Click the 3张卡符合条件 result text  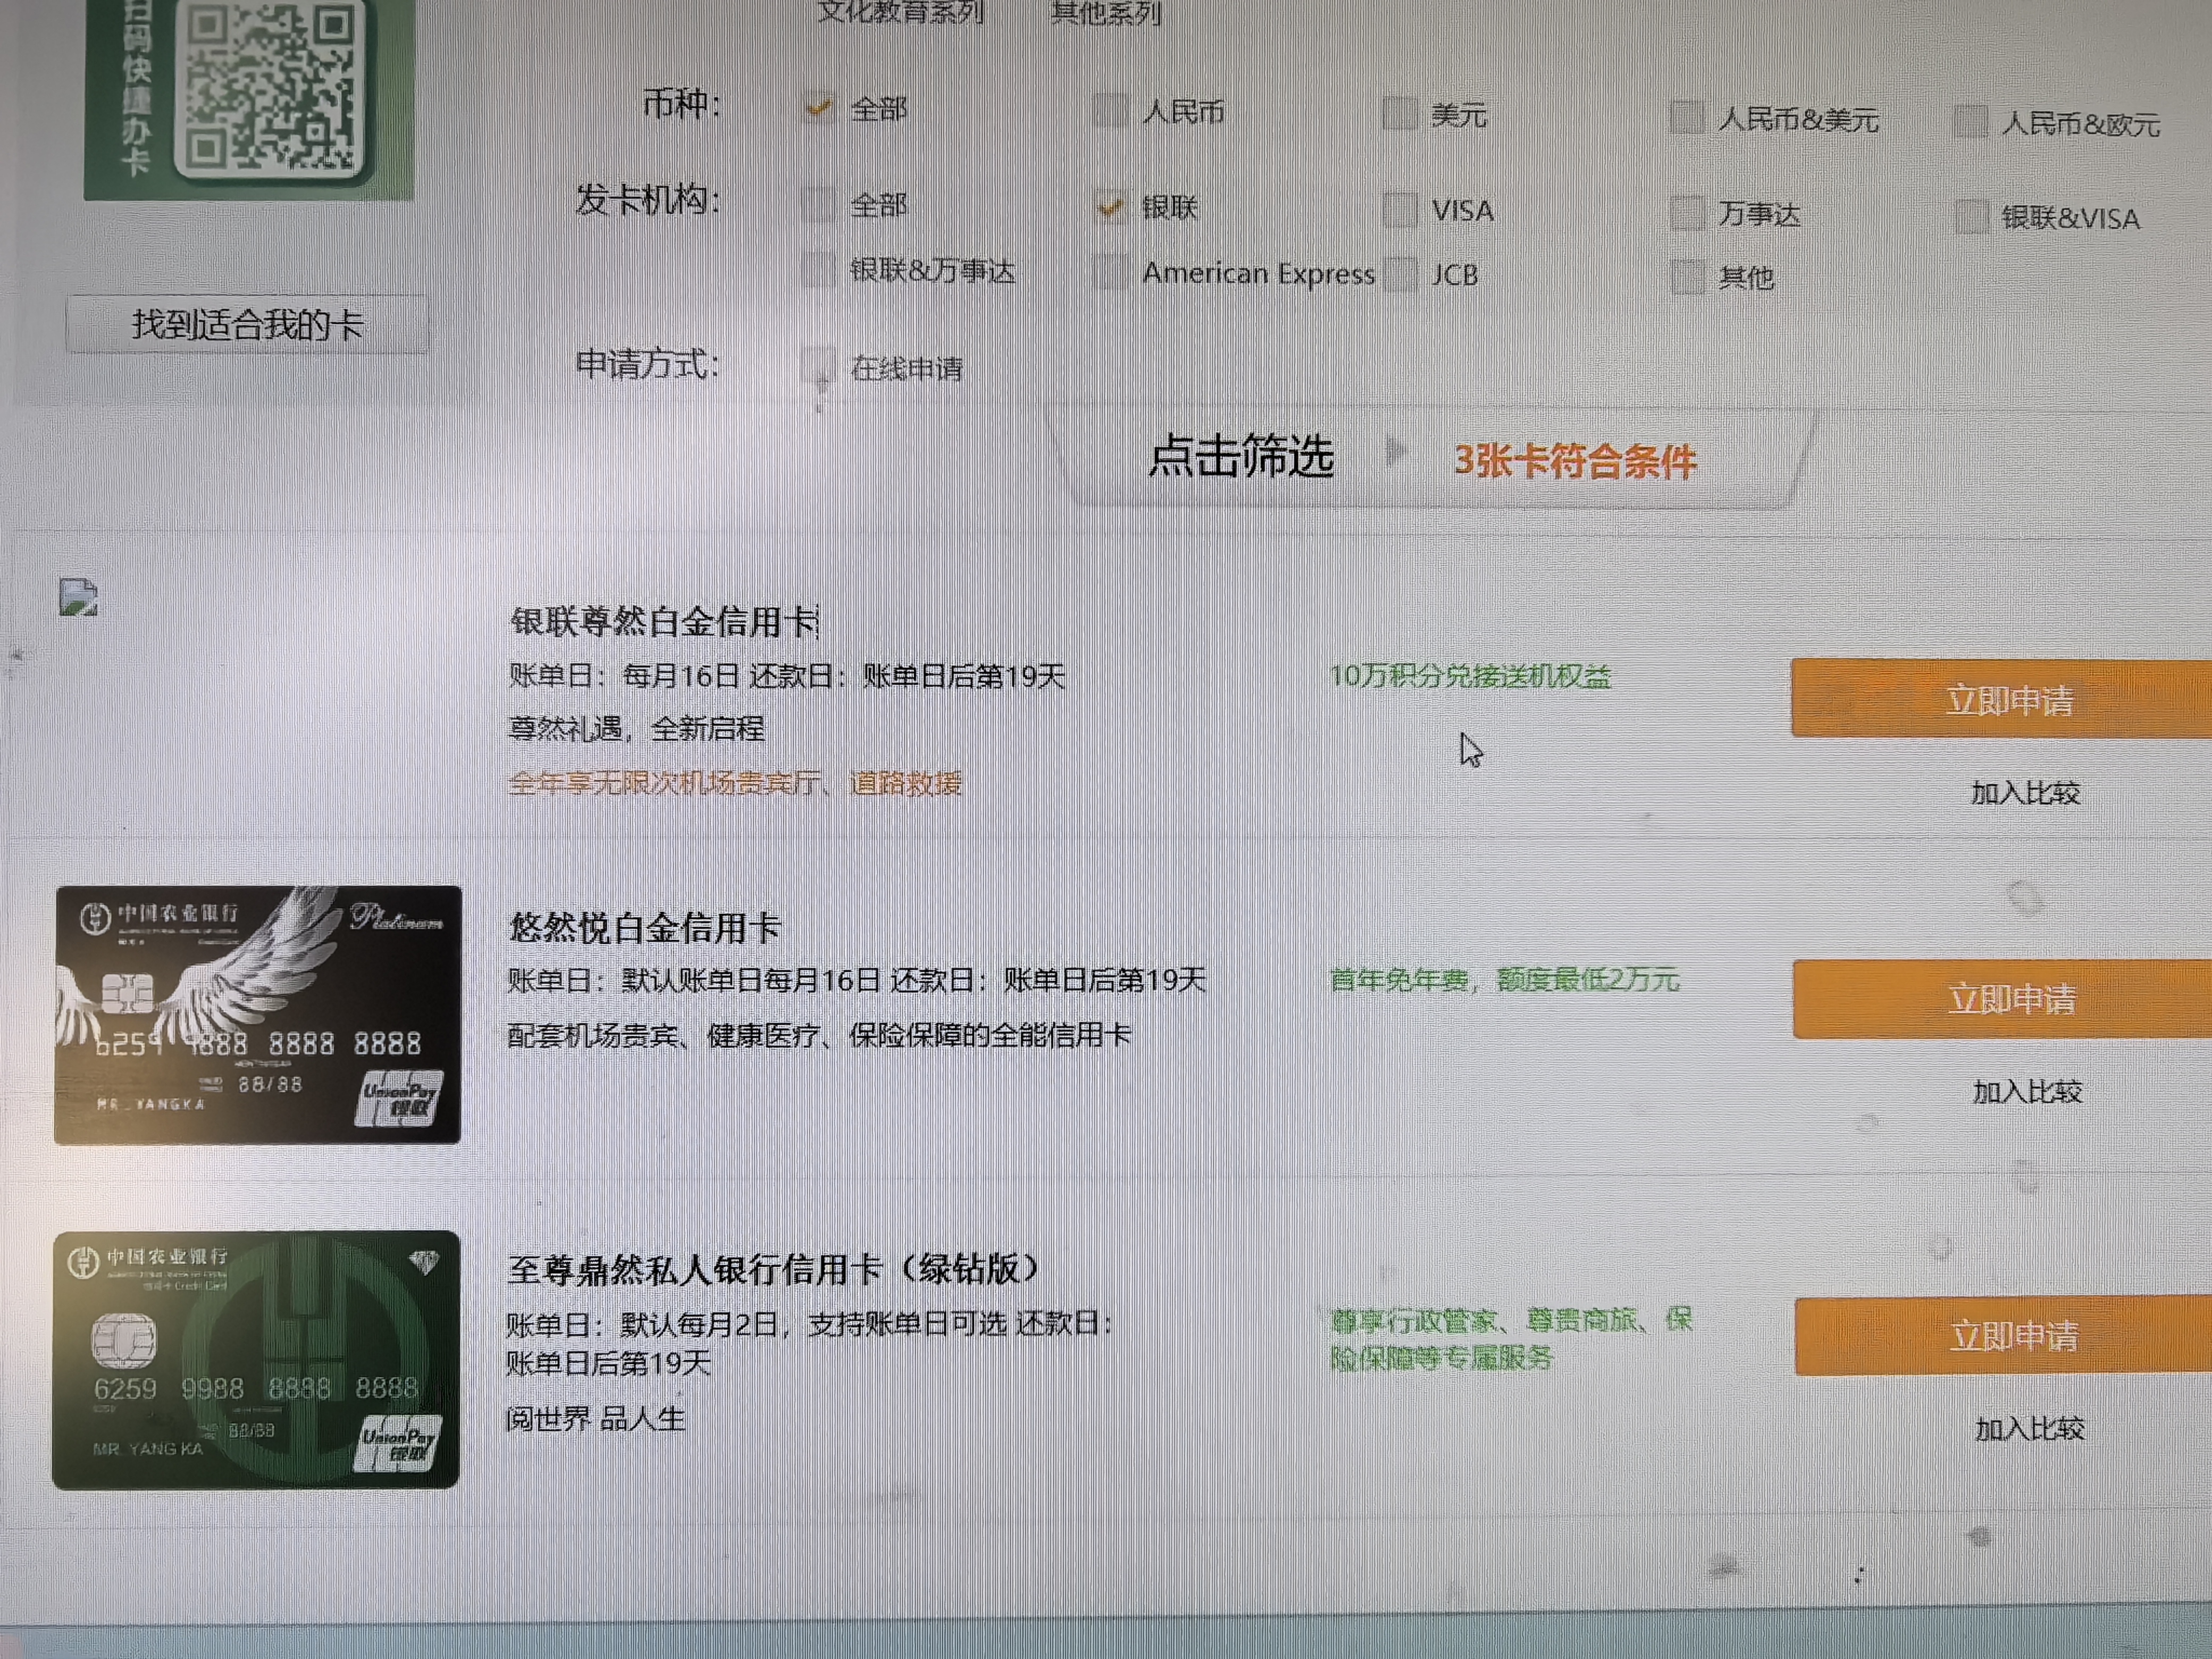tap(1575, 461)
